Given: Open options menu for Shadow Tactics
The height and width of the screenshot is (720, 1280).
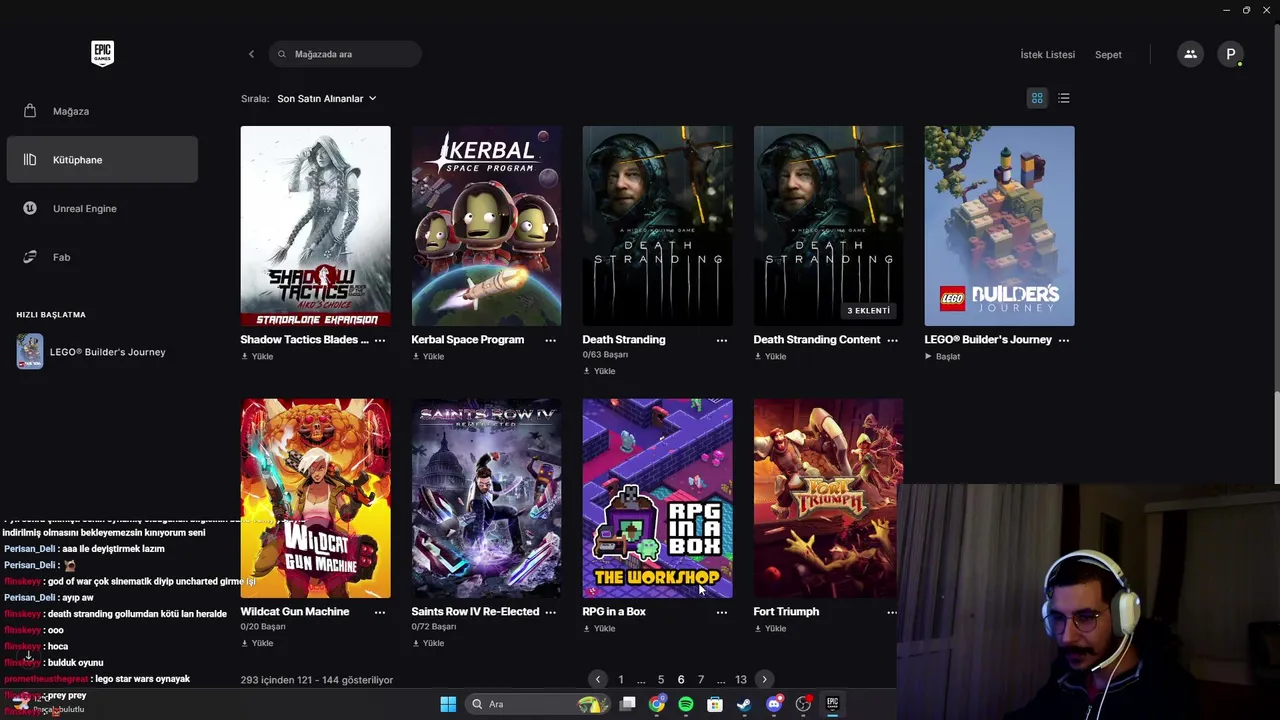Looking at the screenshot, I should tap(380, 340).
